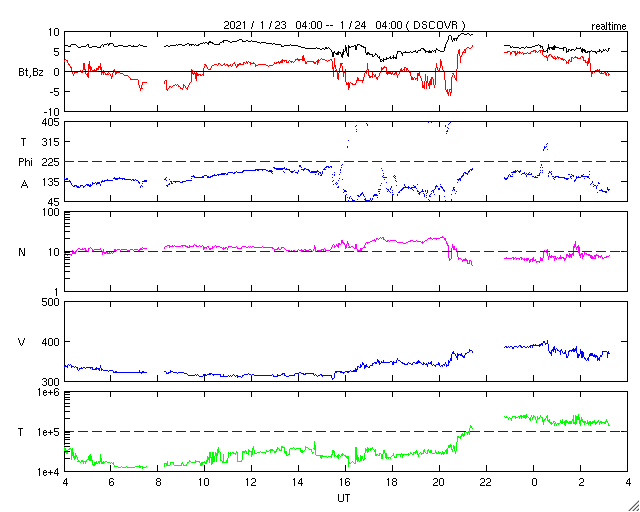This screenshot has height=512, width=640.
Task: Click the 'Bt,Bz' axis label
Action: click(31, 73)
